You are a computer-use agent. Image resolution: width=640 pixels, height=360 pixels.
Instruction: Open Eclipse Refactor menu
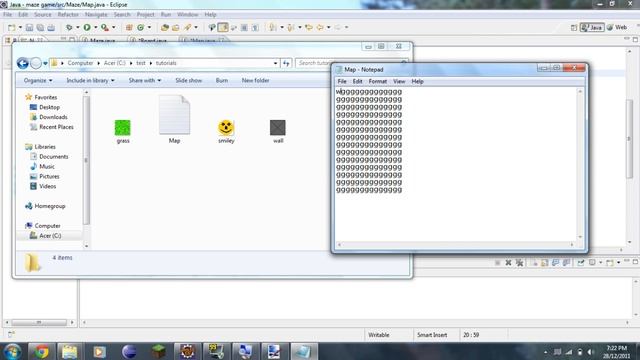click(68, 15)
